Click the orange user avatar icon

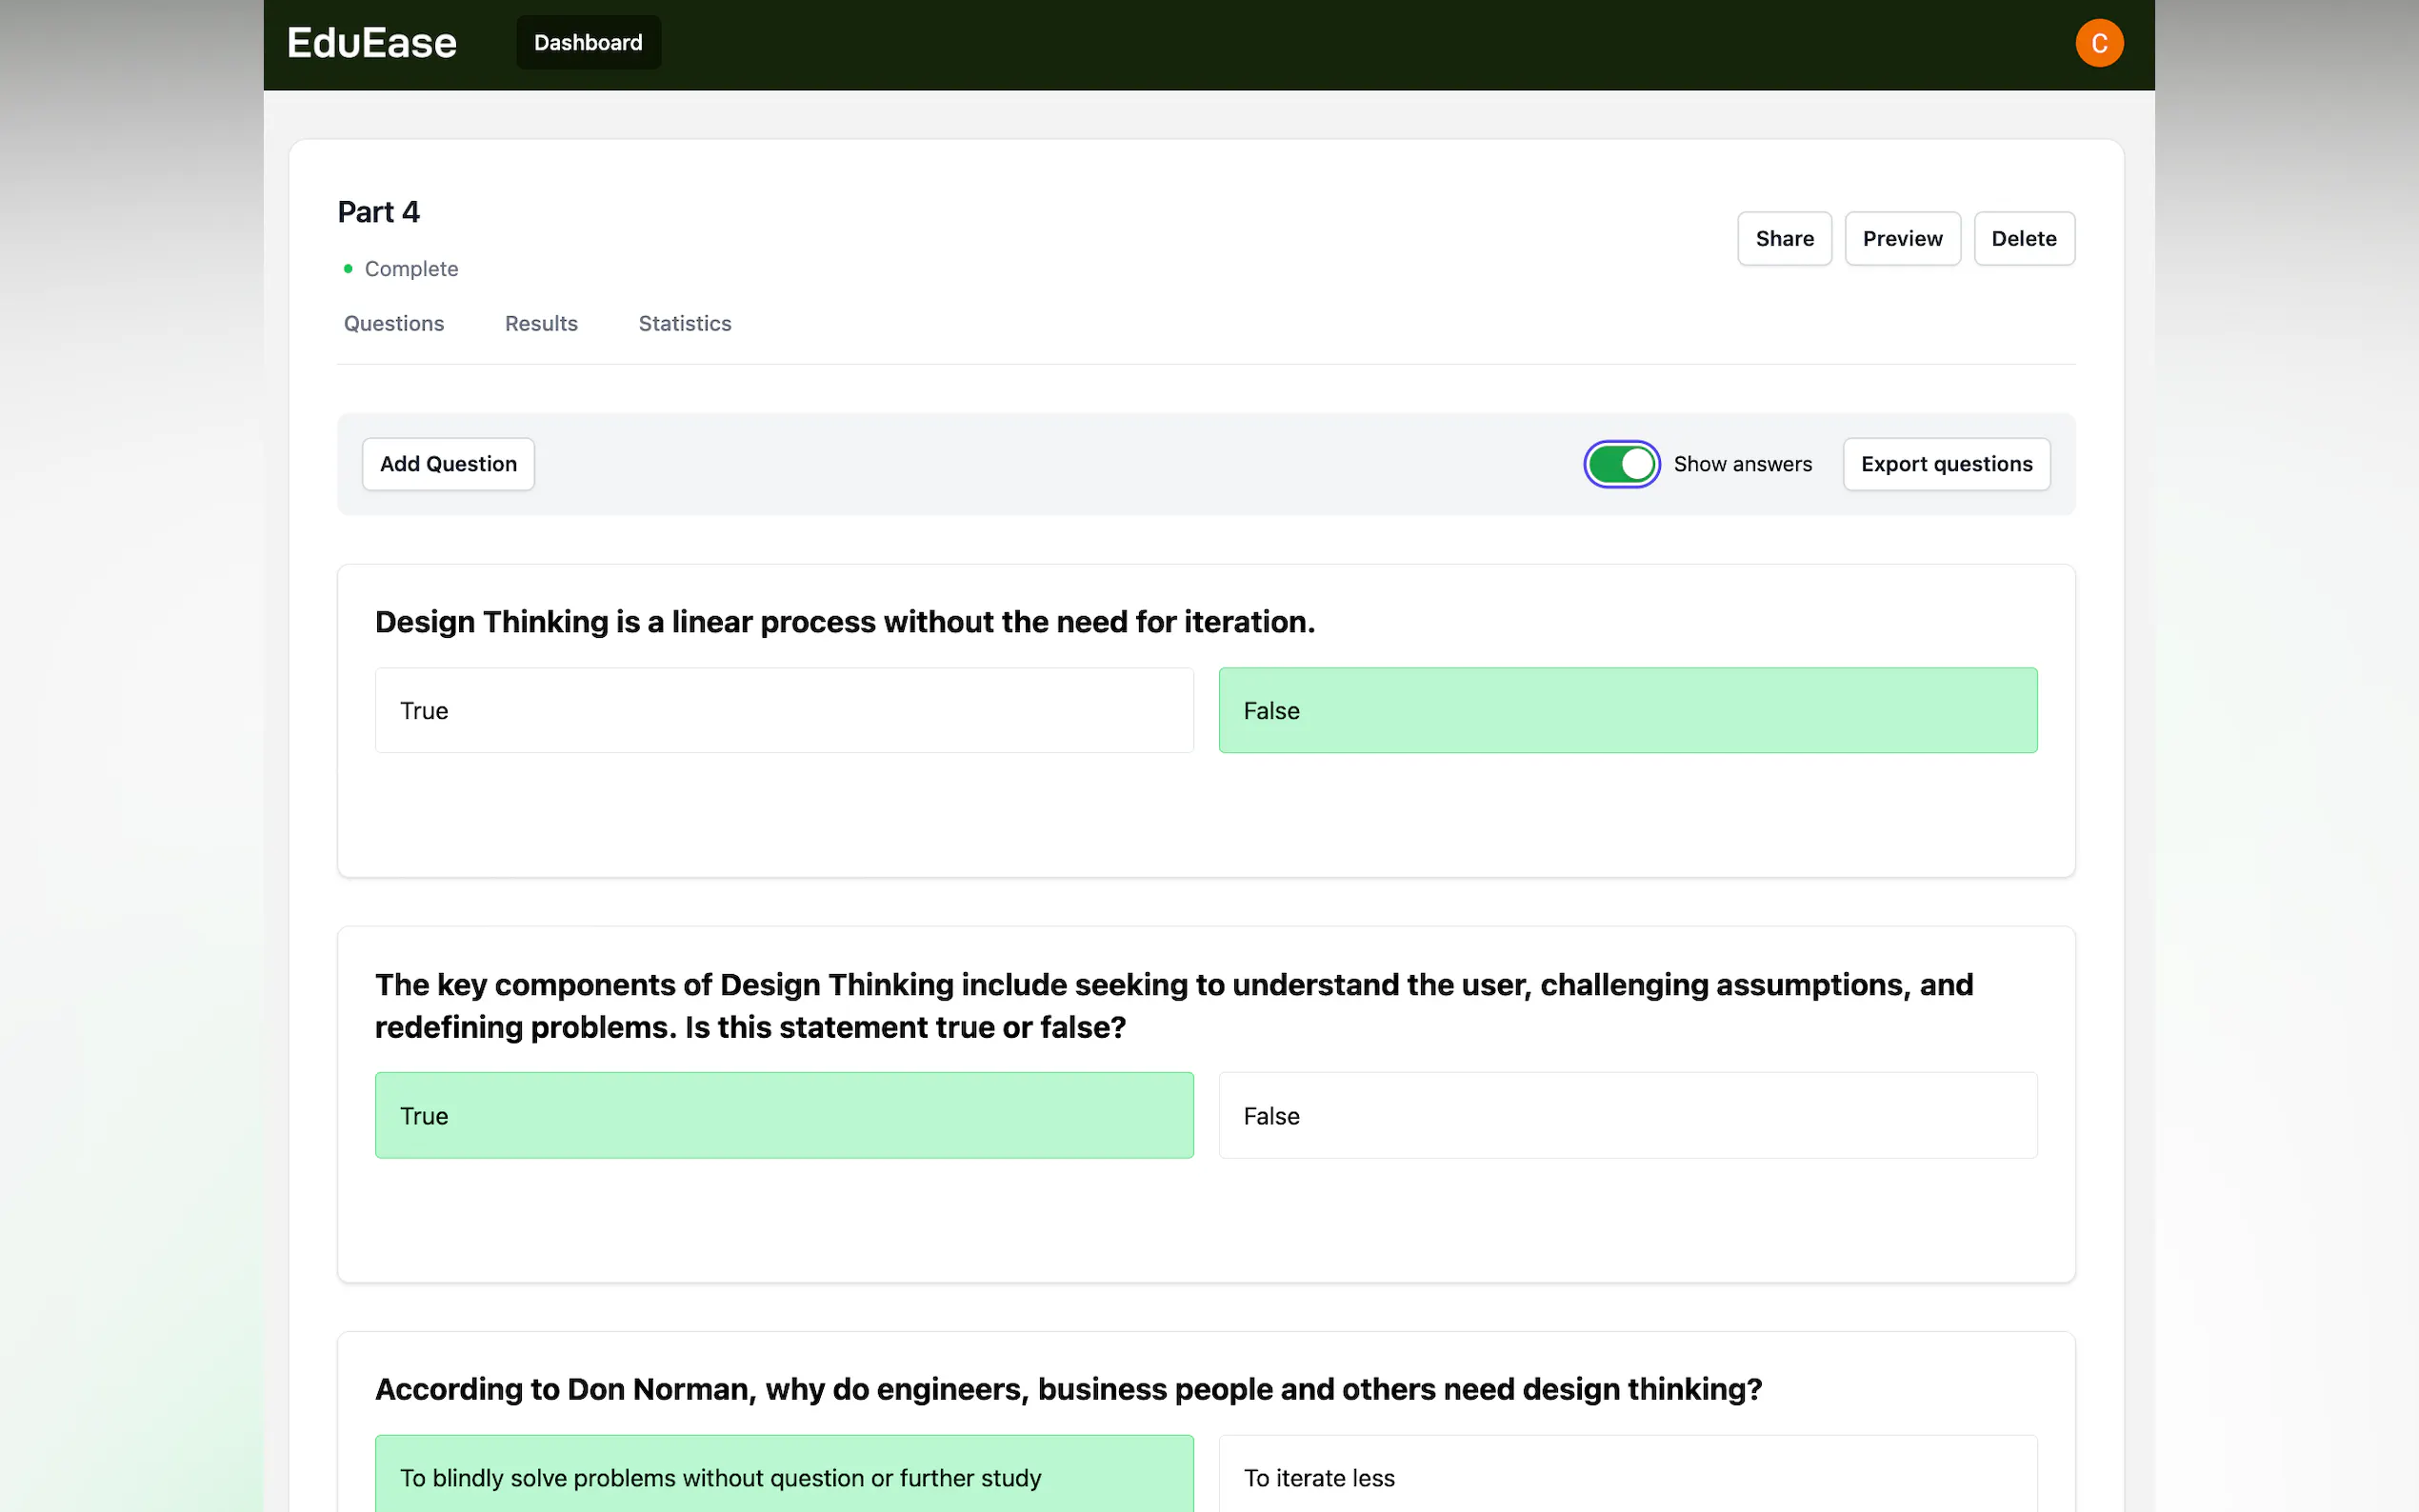[2098, 43]
